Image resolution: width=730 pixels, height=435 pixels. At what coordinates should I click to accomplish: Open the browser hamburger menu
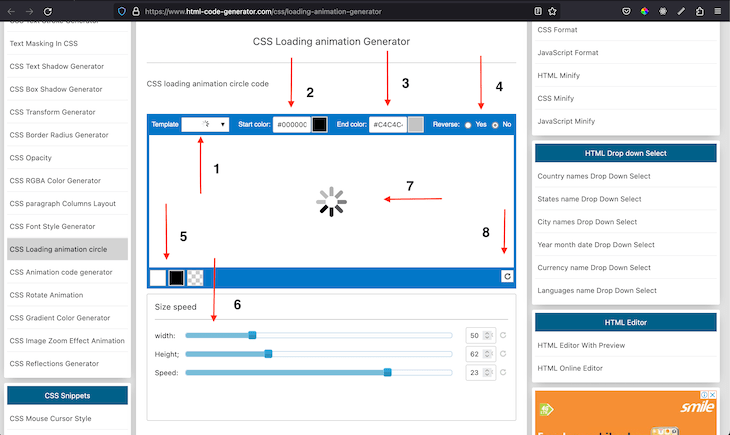click(717, 10)
